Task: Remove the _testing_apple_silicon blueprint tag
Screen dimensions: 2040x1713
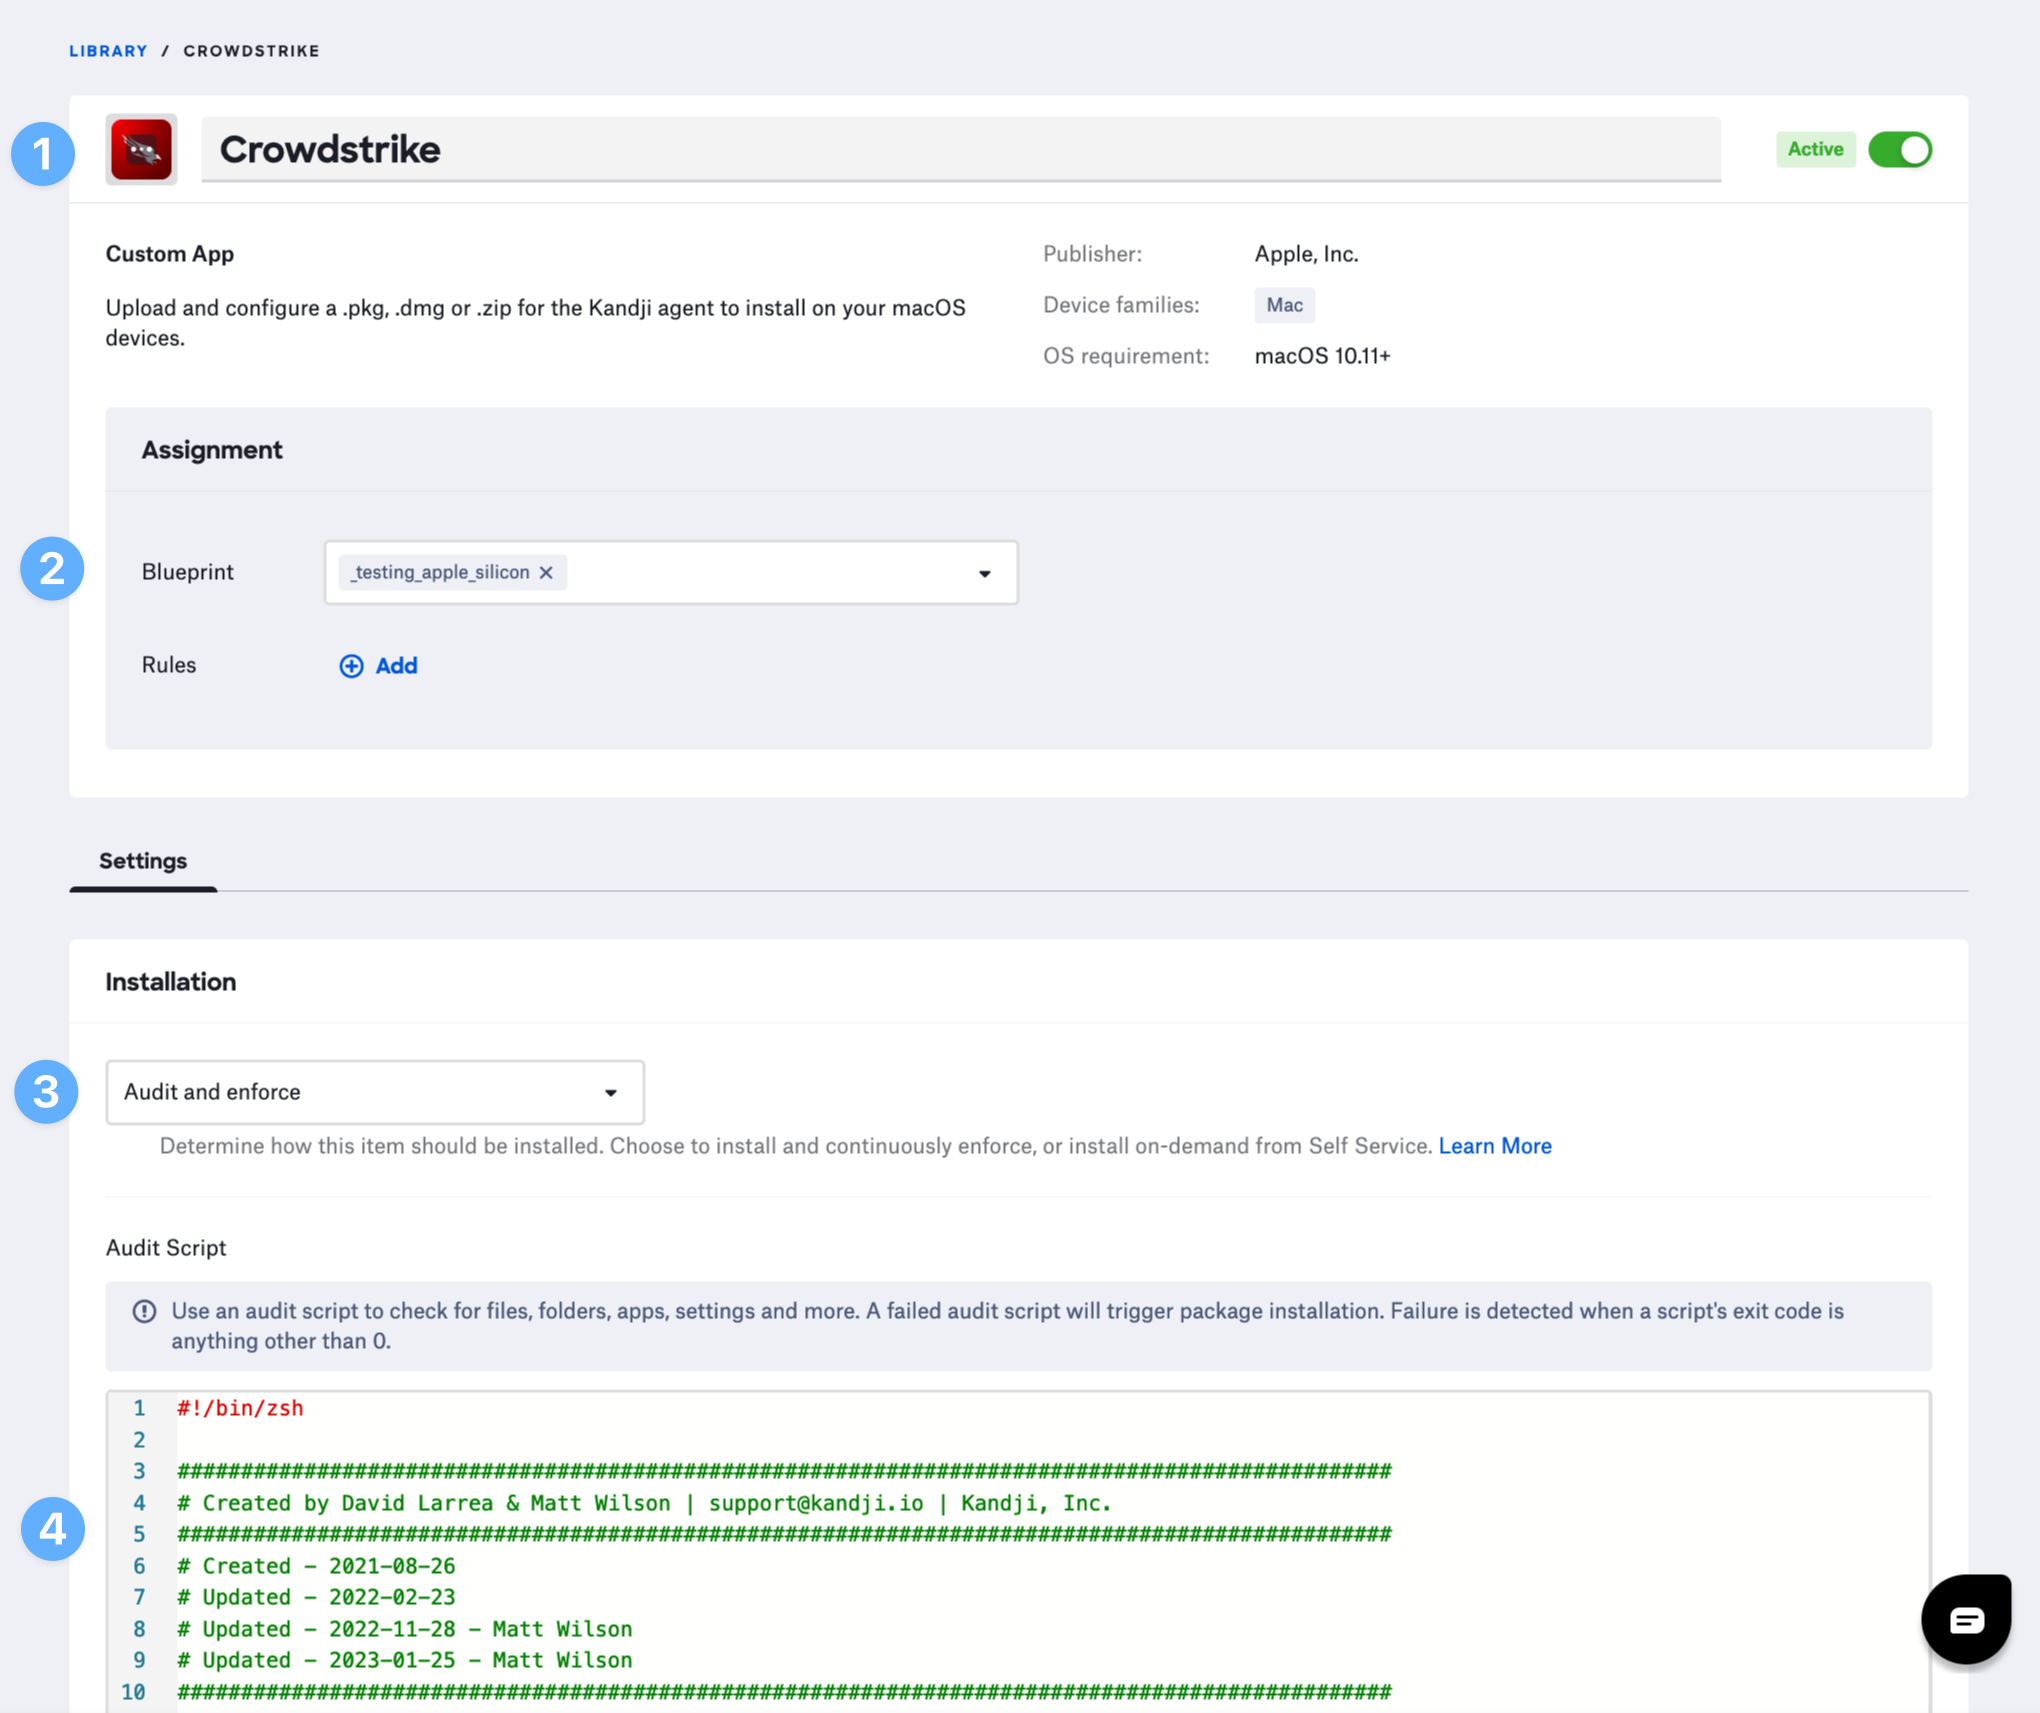Action: pos(546,572)
